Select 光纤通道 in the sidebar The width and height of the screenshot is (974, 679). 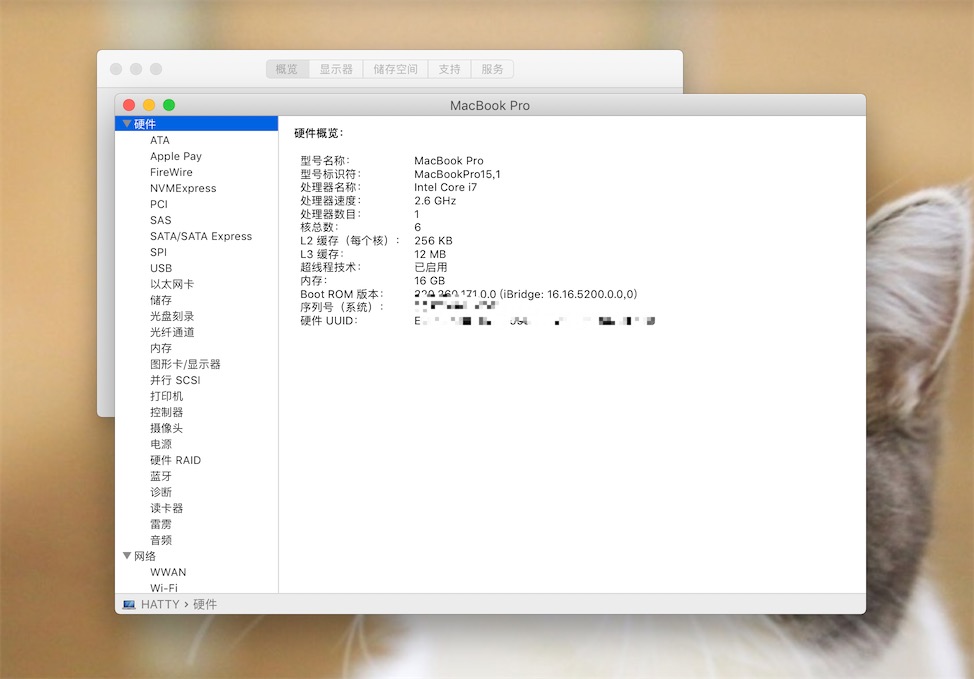coord(172,332)
